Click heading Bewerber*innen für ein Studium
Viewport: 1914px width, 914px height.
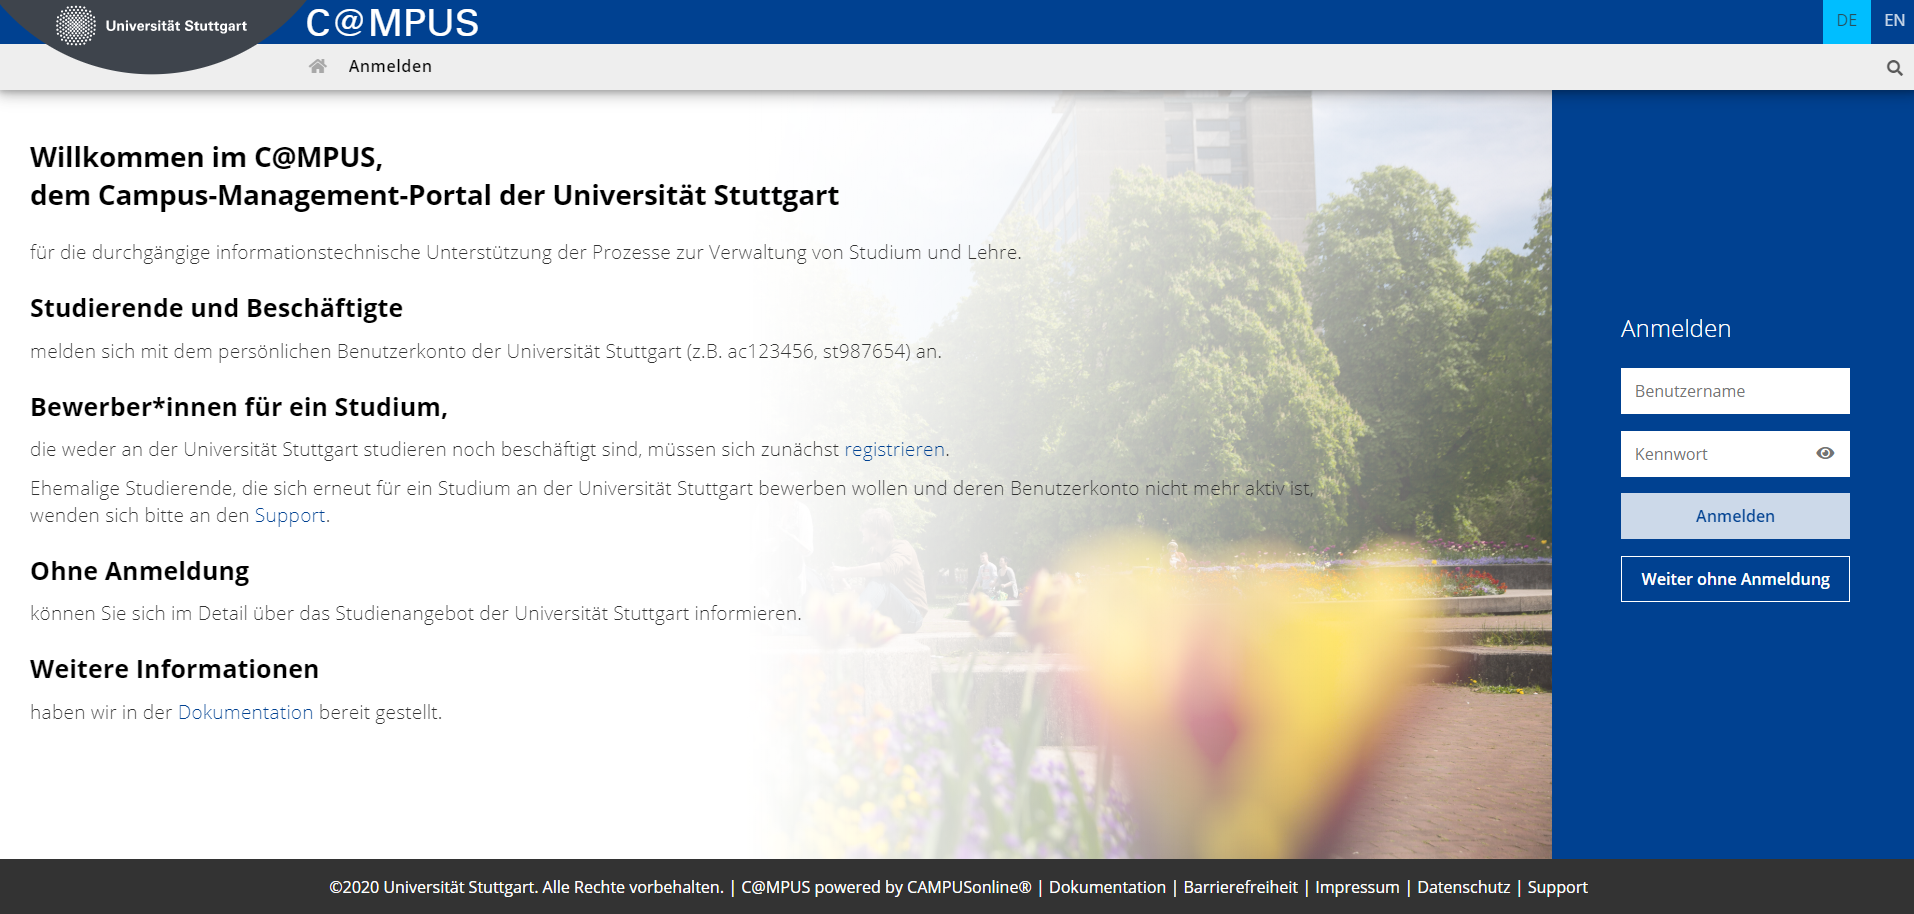239,407
